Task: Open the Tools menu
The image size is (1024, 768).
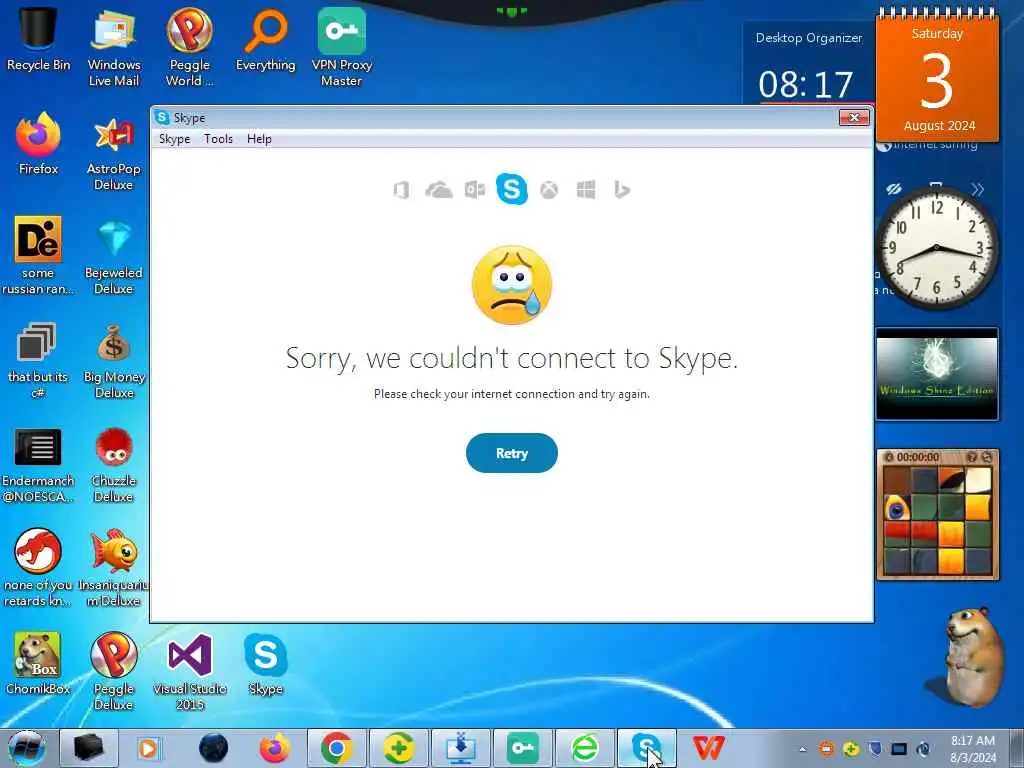Action: pyautogui.click(x=218, y=139)
